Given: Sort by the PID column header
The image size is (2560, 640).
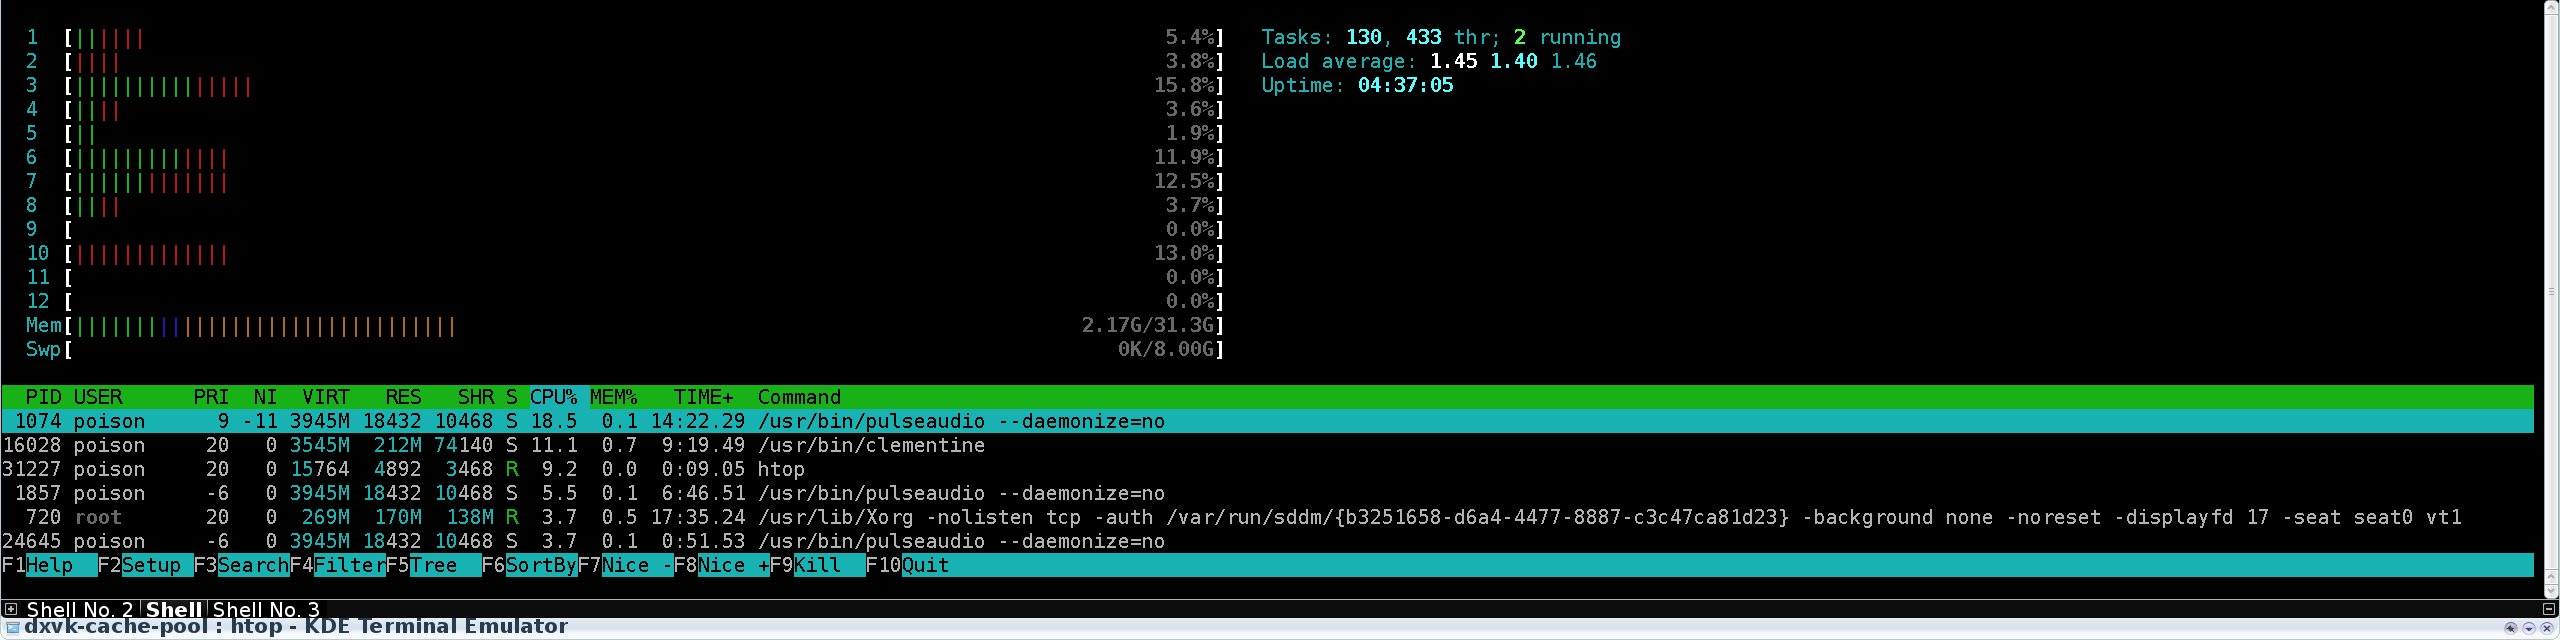Looking at the screenshot, I should 44,397.
